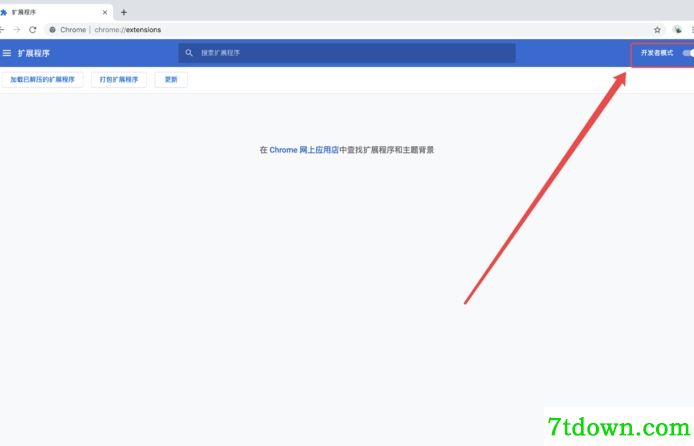Click 加载已解压的扩展程序 button

[x=42, y=80]
